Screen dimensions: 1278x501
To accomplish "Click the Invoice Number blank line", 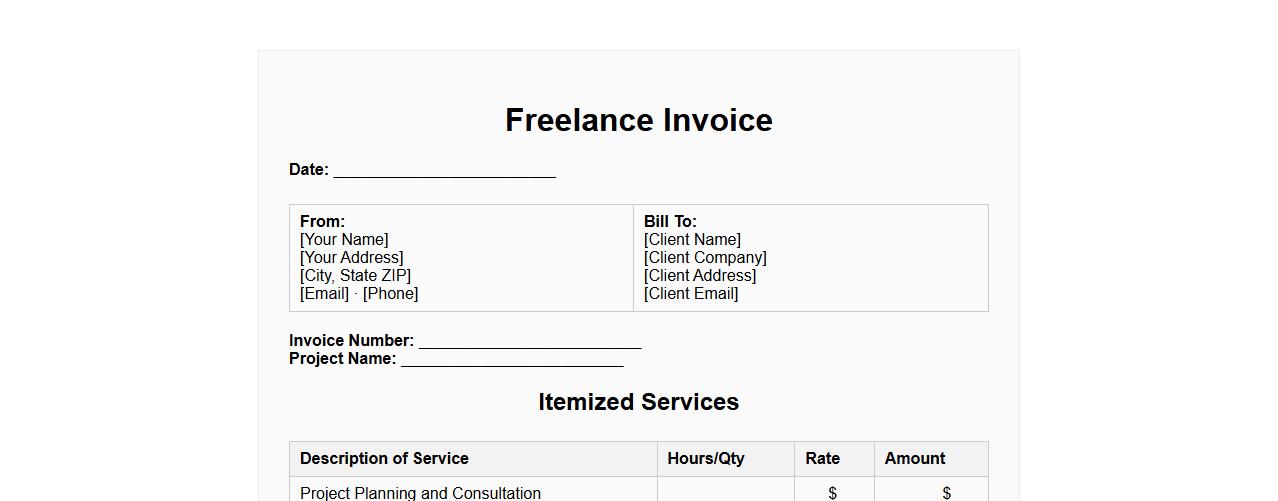I will pyautogui.click(x=530, y=341).
